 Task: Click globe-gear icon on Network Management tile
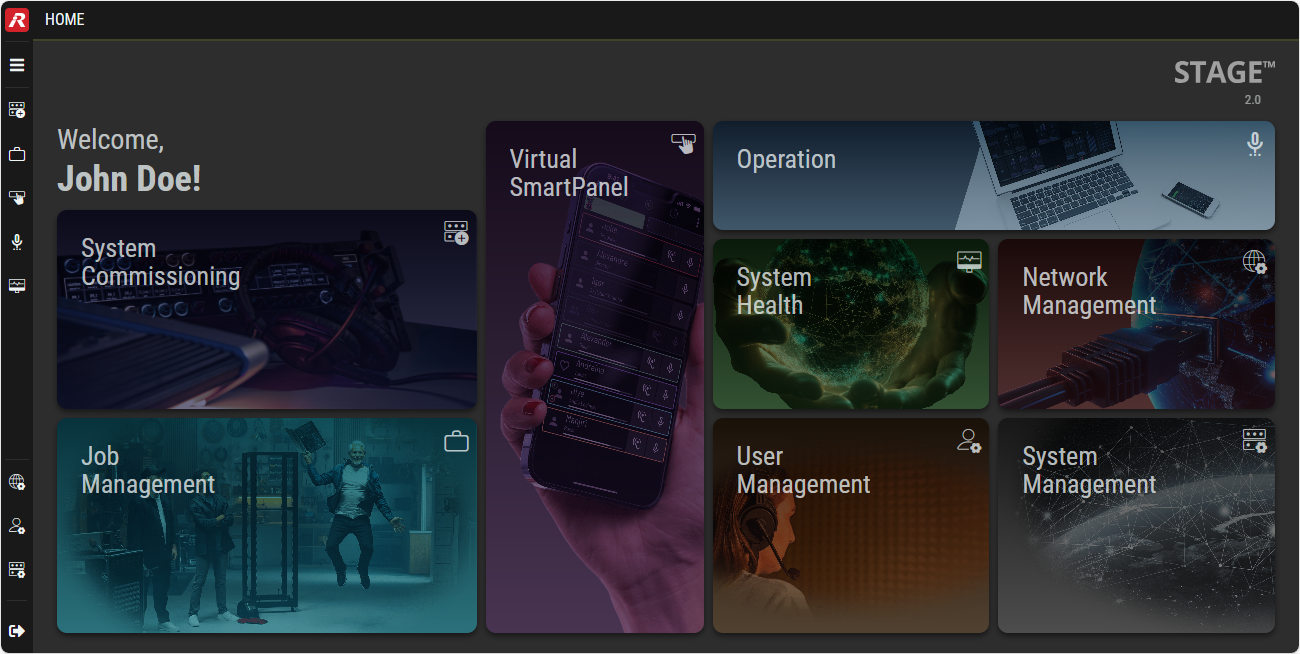[x=1255, y=262]
